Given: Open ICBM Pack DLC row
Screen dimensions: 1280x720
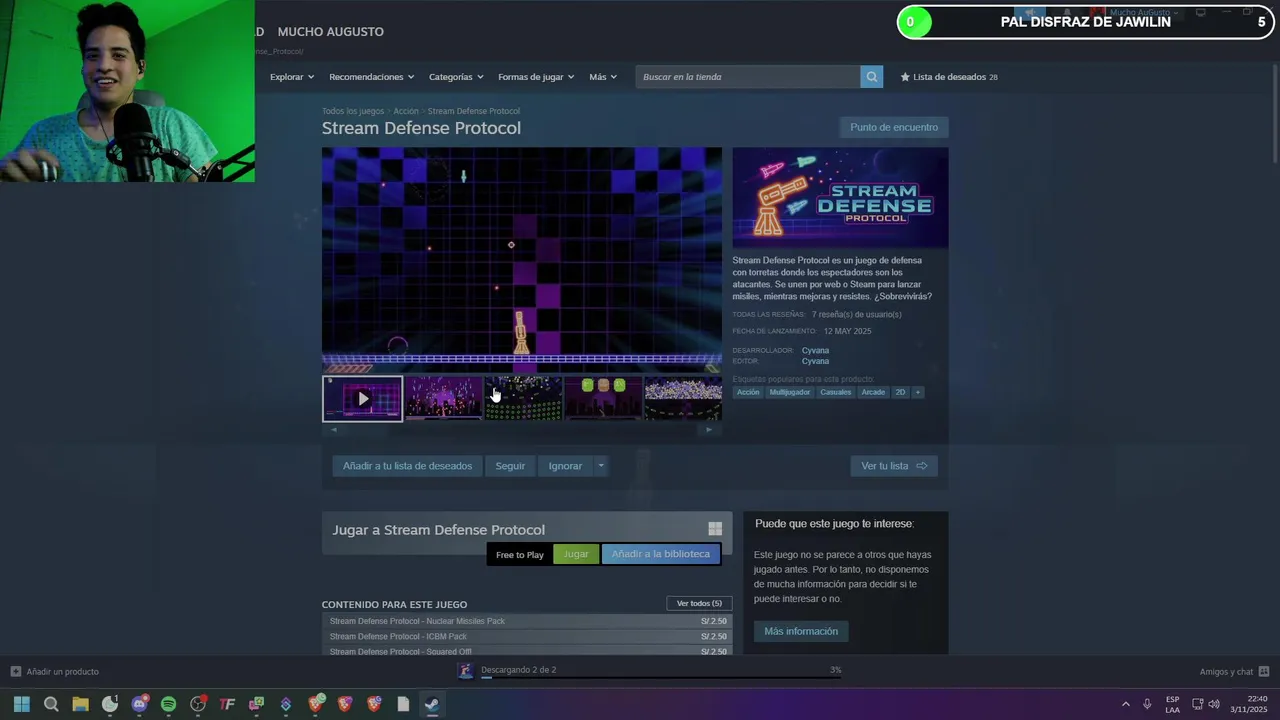Looking at the screenshot, I should tap(527, 636).
